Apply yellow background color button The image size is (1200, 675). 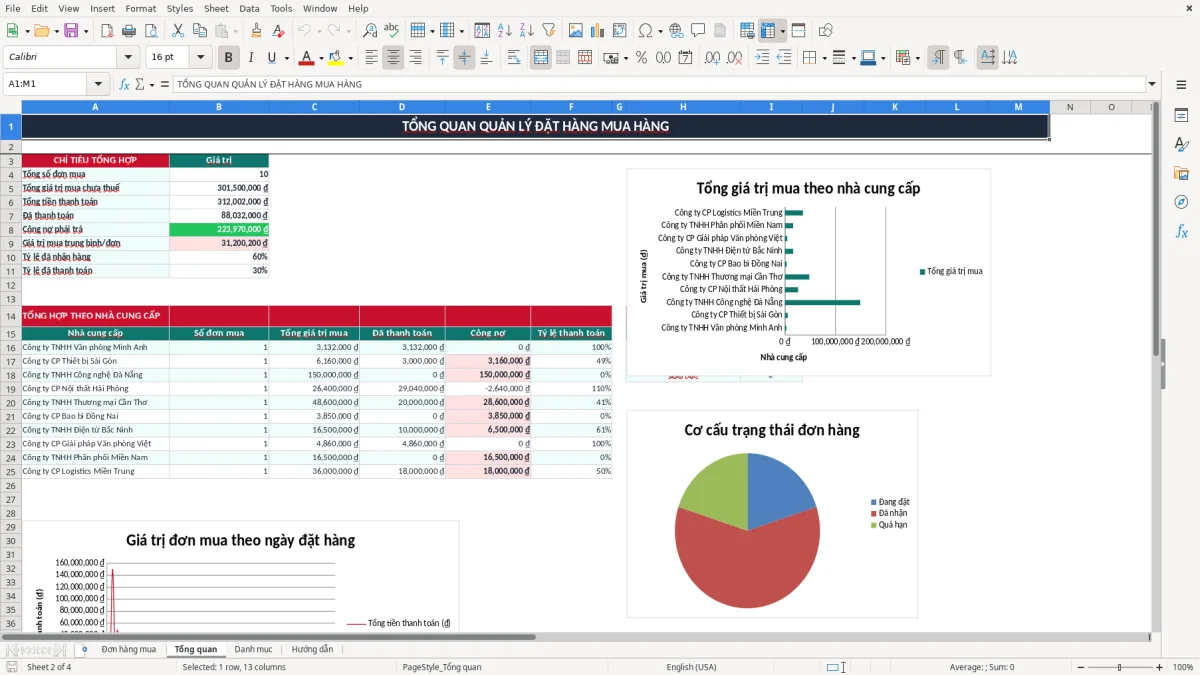(335, 57)
